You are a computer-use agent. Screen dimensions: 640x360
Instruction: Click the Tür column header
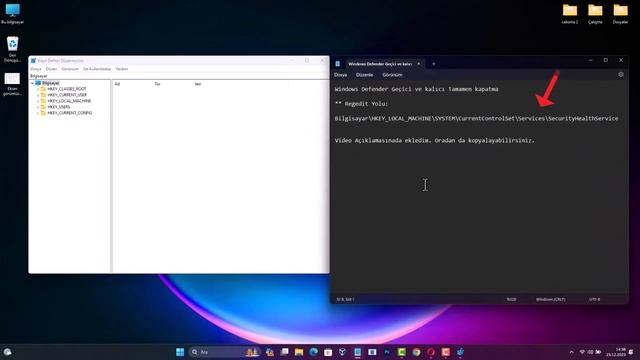(x=157, y=84)
